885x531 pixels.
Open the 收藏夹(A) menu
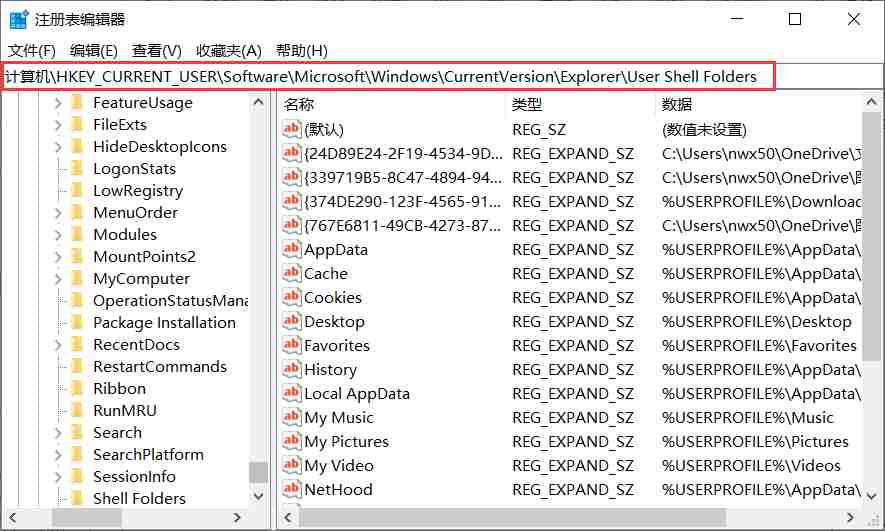tap(229, 51)
